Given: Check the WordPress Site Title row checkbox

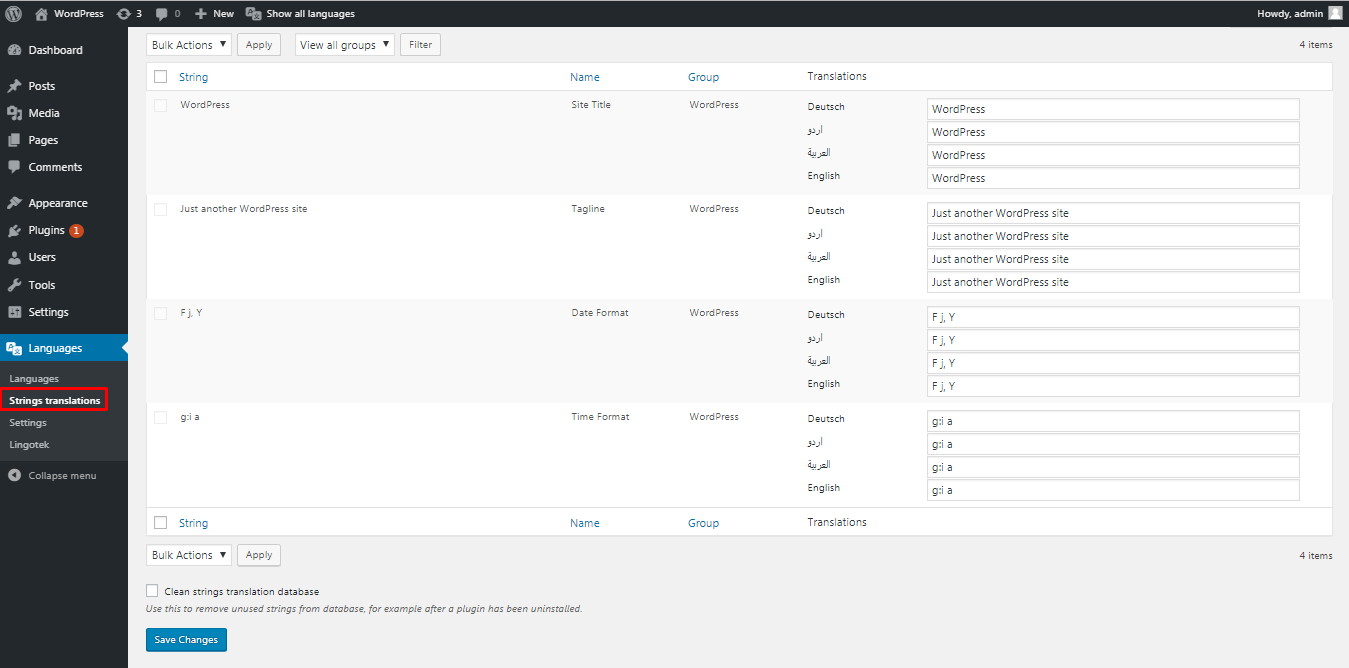Looking at the screenshot, I should click(x=160, y=105).
